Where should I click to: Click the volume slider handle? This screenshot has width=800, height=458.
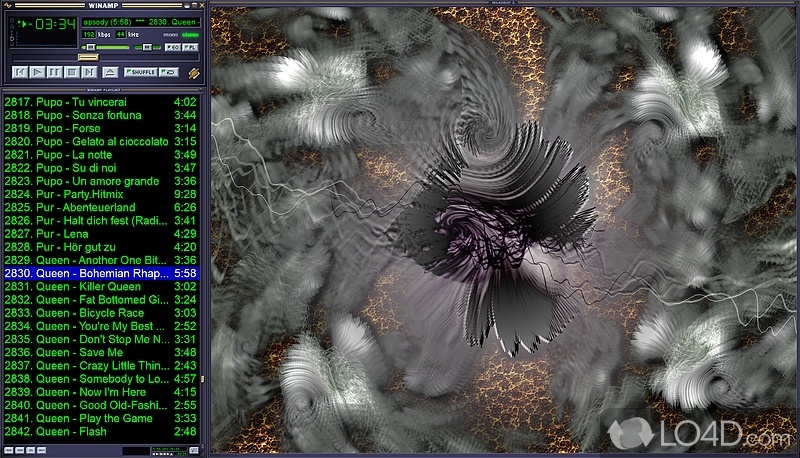pos(91,47)
